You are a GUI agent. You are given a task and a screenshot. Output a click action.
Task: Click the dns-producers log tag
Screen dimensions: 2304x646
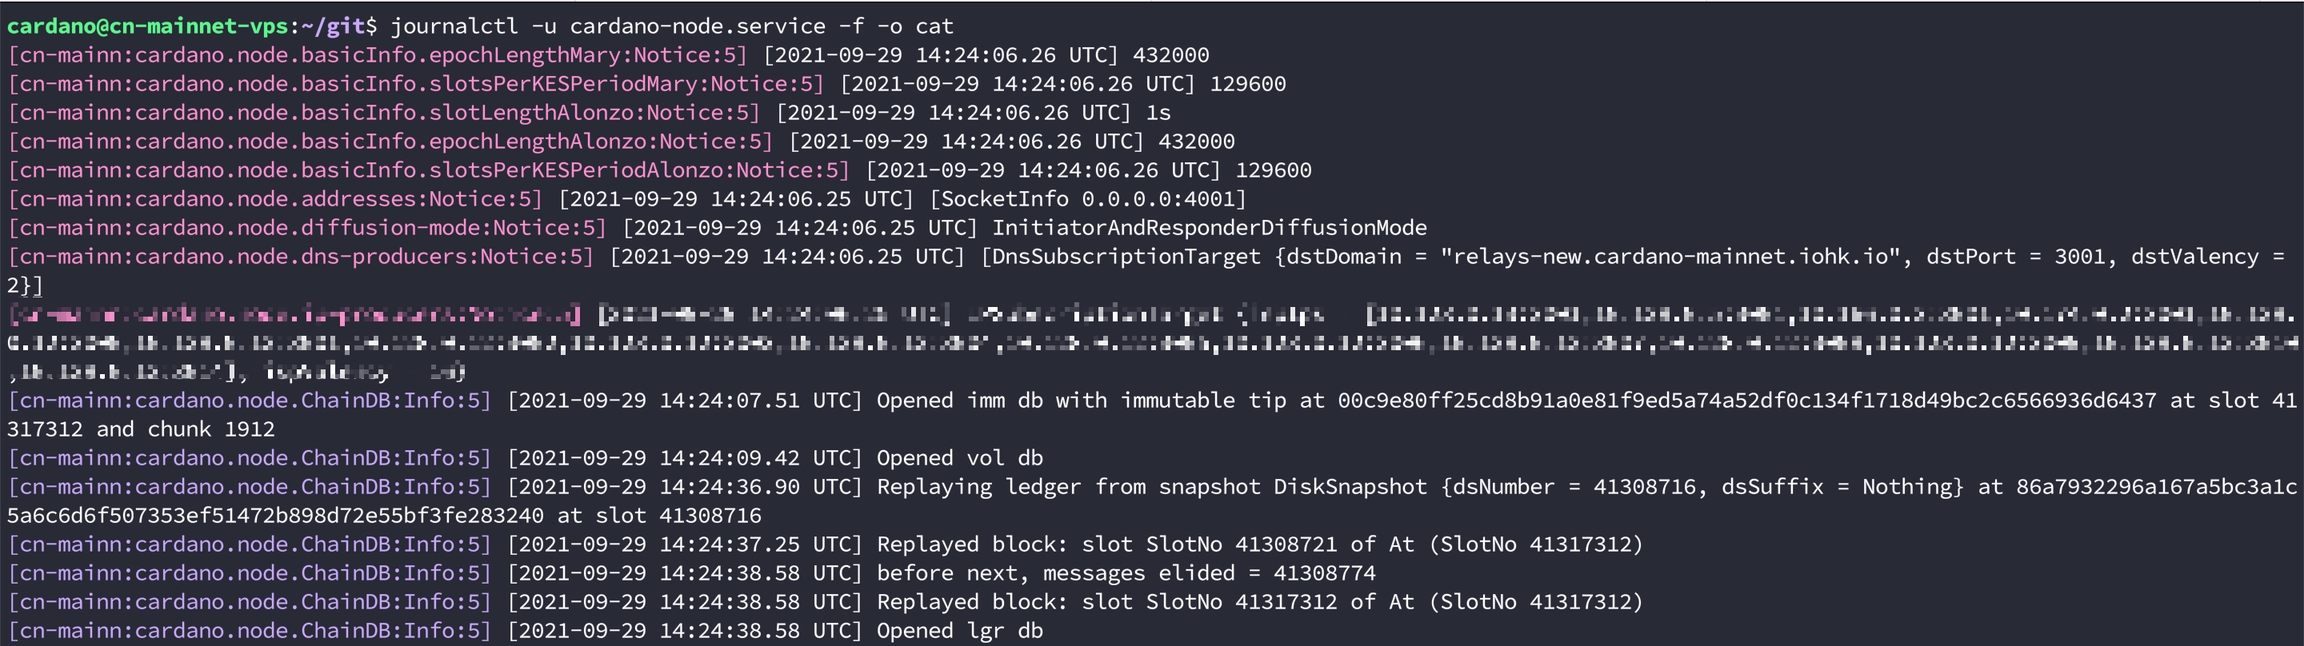(x=301, y=257)
